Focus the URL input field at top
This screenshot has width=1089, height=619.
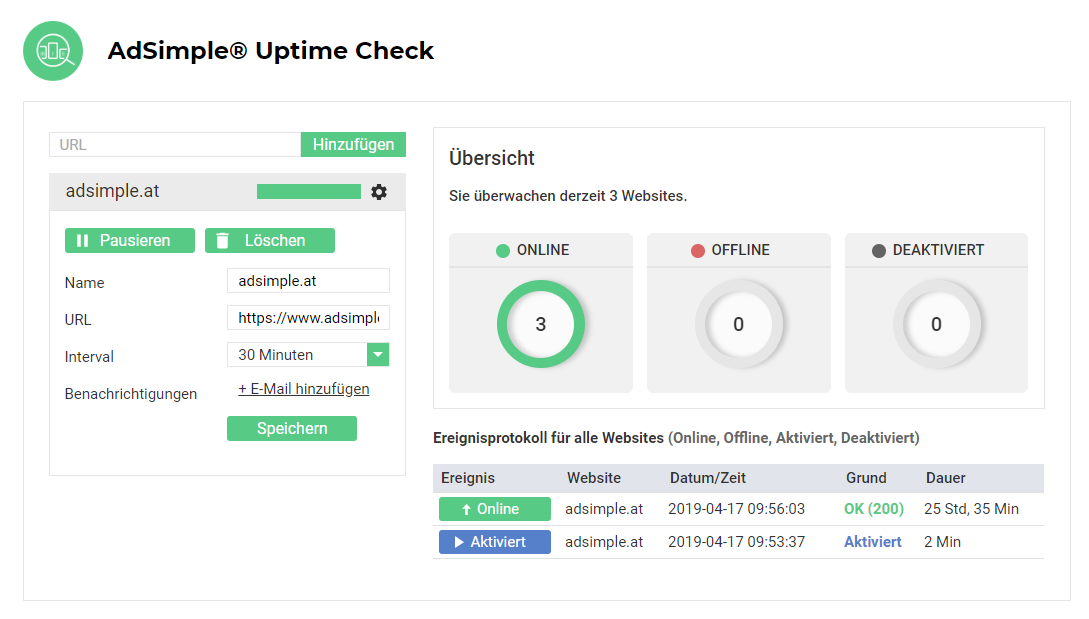point(175,145)
